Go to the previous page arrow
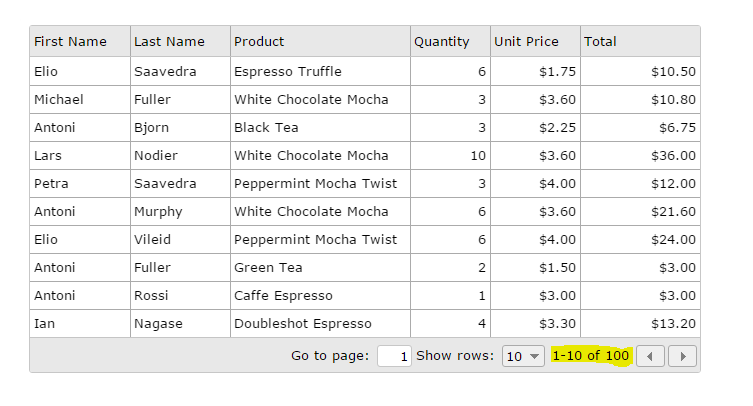753x406 pixels. tap(650, 356)
